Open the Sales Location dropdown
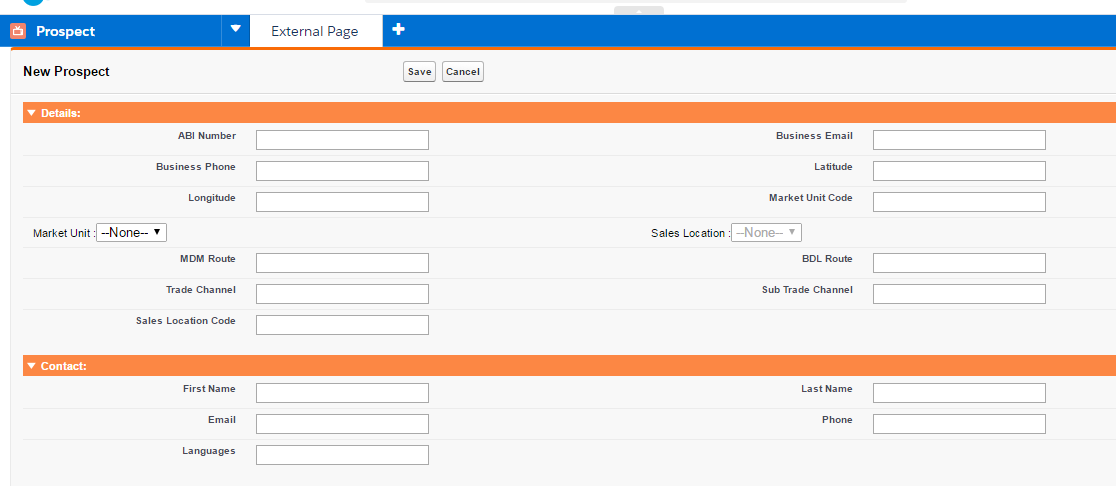 [767, 233]
